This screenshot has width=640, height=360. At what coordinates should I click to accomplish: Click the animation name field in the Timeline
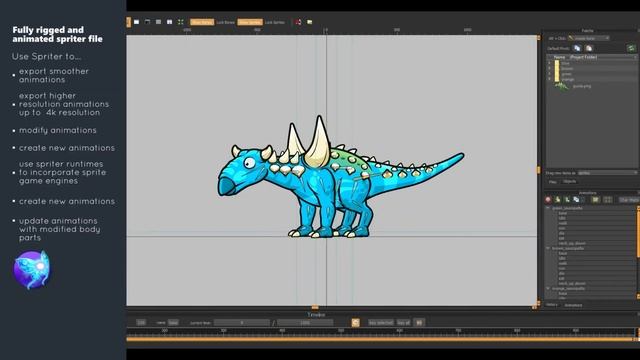tap(173, 322)
